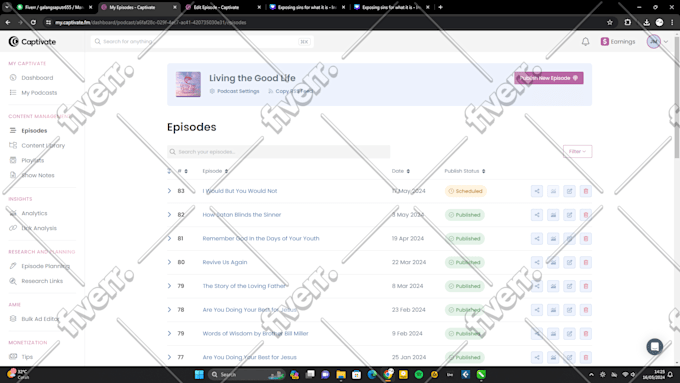
Task: View analytics for 'The Story of the Loving Father'
Action: (553, 286)
